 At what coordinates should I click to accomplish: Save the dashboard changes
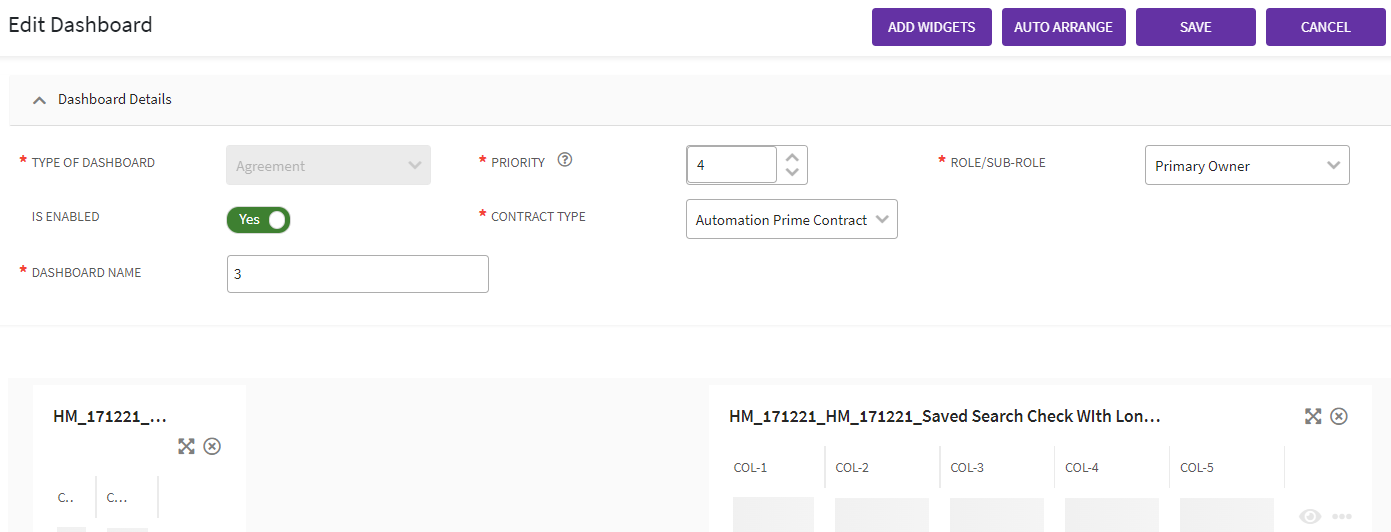pyautogui.click(x=1195, y=27)
